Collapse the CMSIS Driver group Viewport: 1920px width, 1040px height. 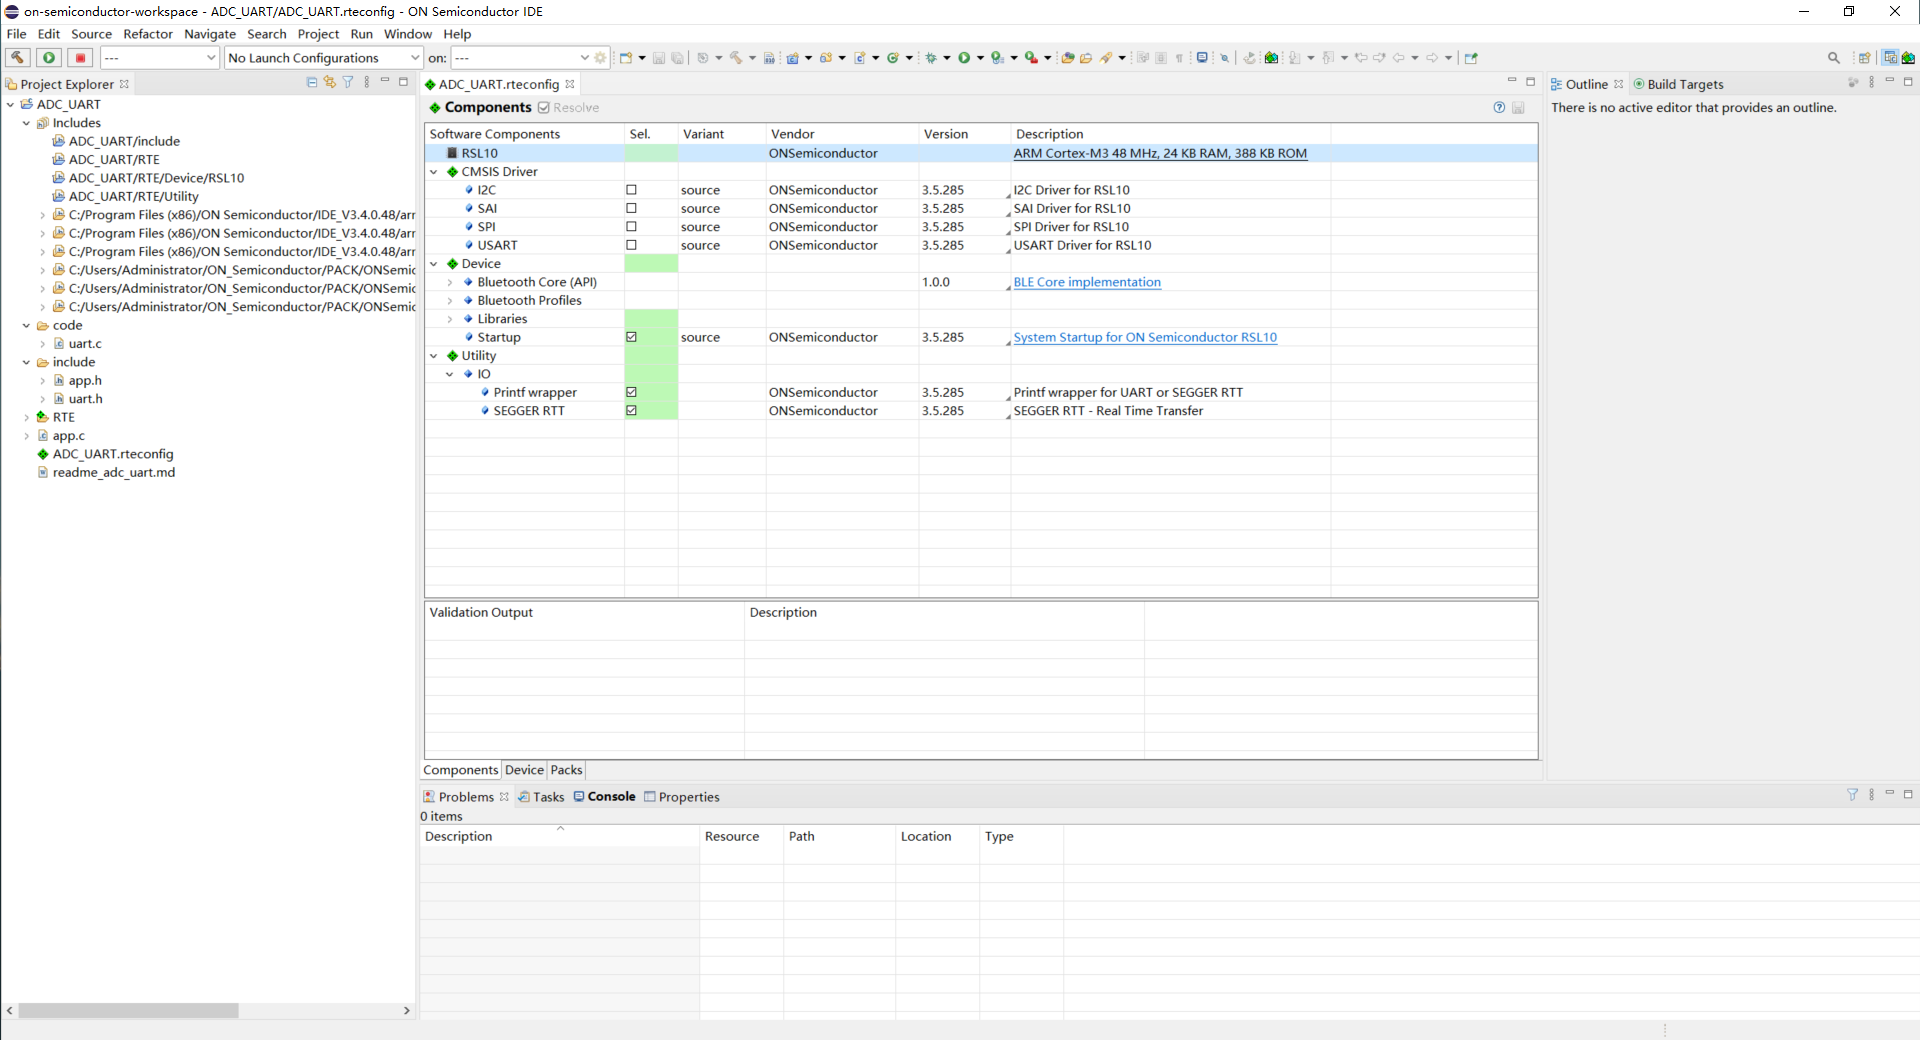(434, 172)
